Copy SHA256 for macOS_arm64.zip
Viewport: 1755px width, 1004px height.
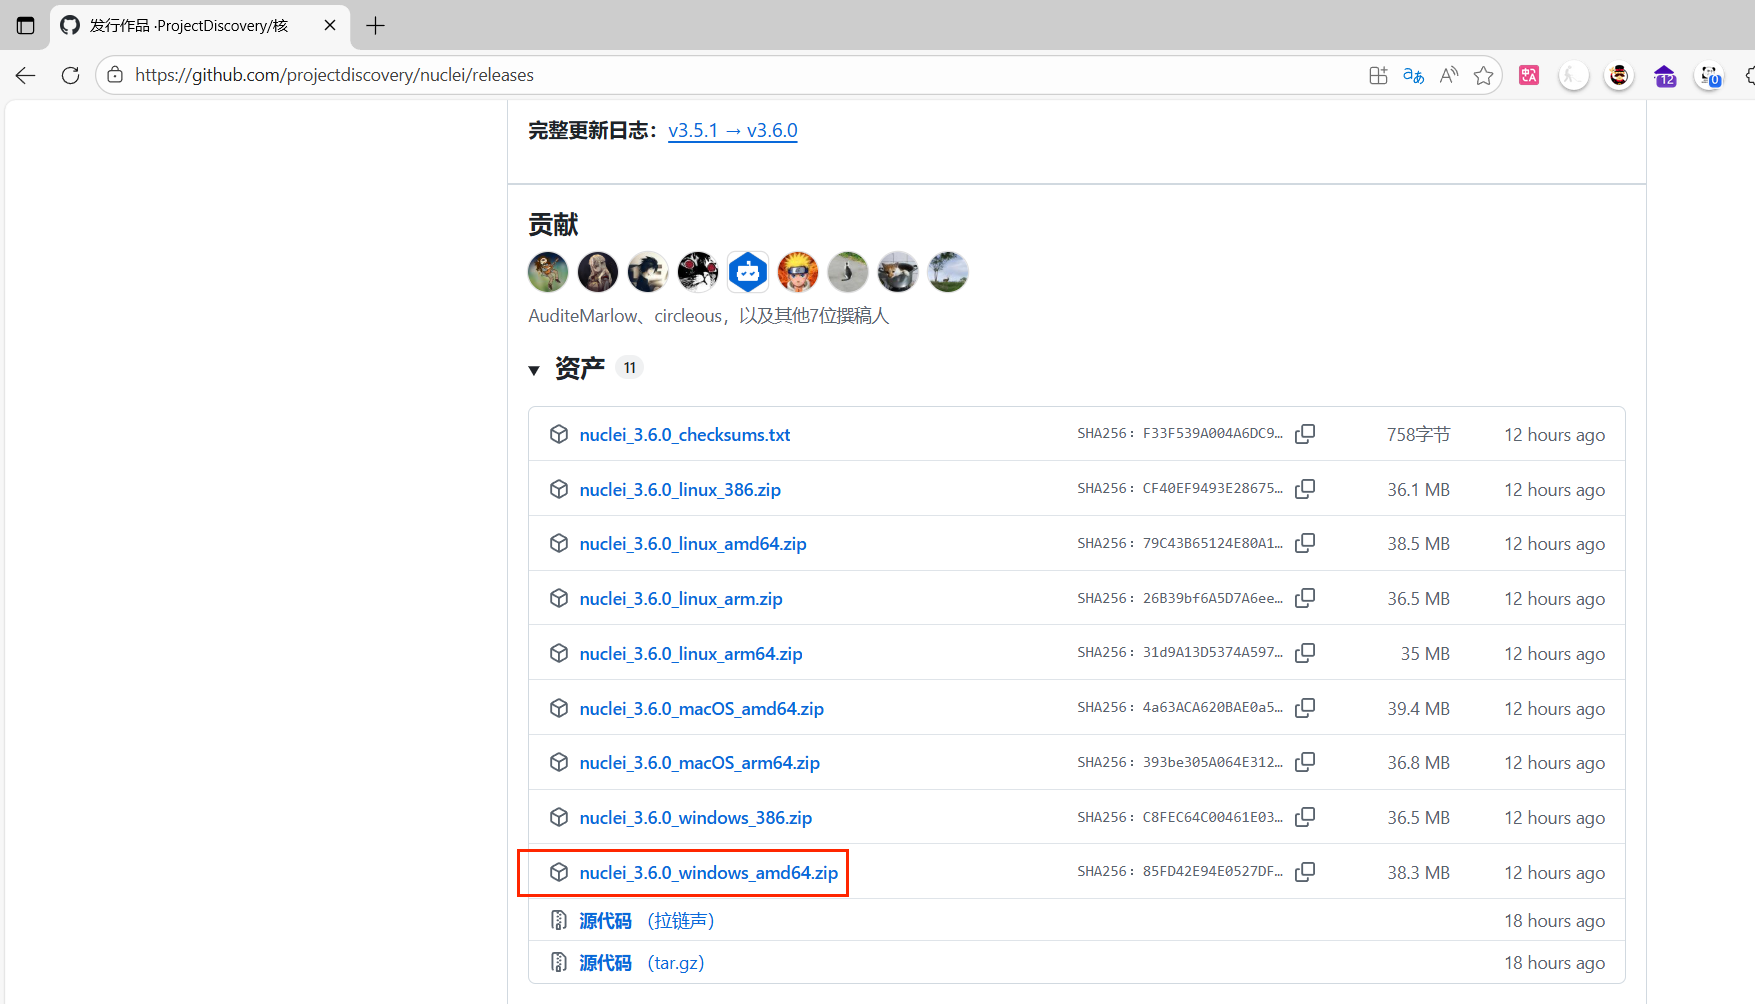pos(1305,762)
